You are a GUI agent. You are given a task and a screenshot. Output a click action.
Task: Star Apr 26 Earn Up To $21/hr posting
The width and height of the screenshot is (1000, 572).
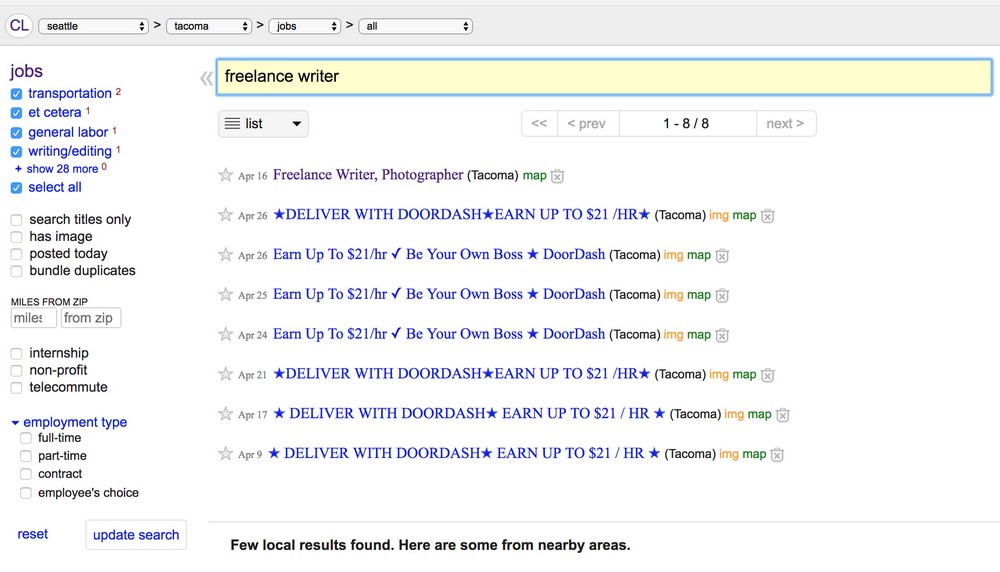[225, 254]
